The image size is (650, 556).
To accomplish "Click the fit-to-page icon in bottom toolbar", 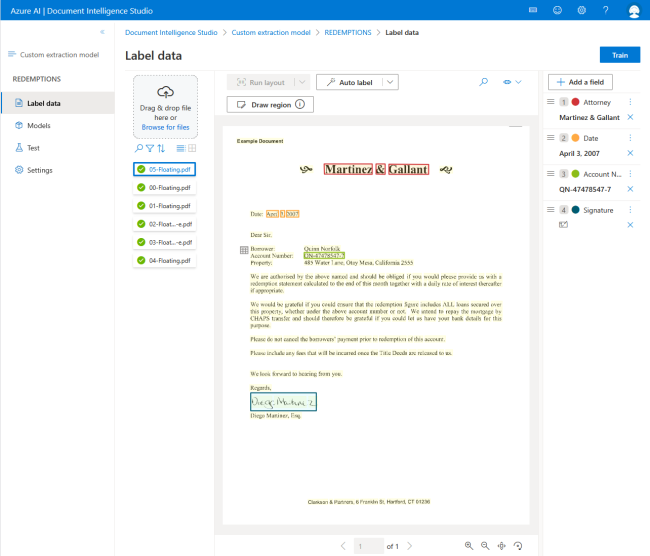I will tap(501, 545).
